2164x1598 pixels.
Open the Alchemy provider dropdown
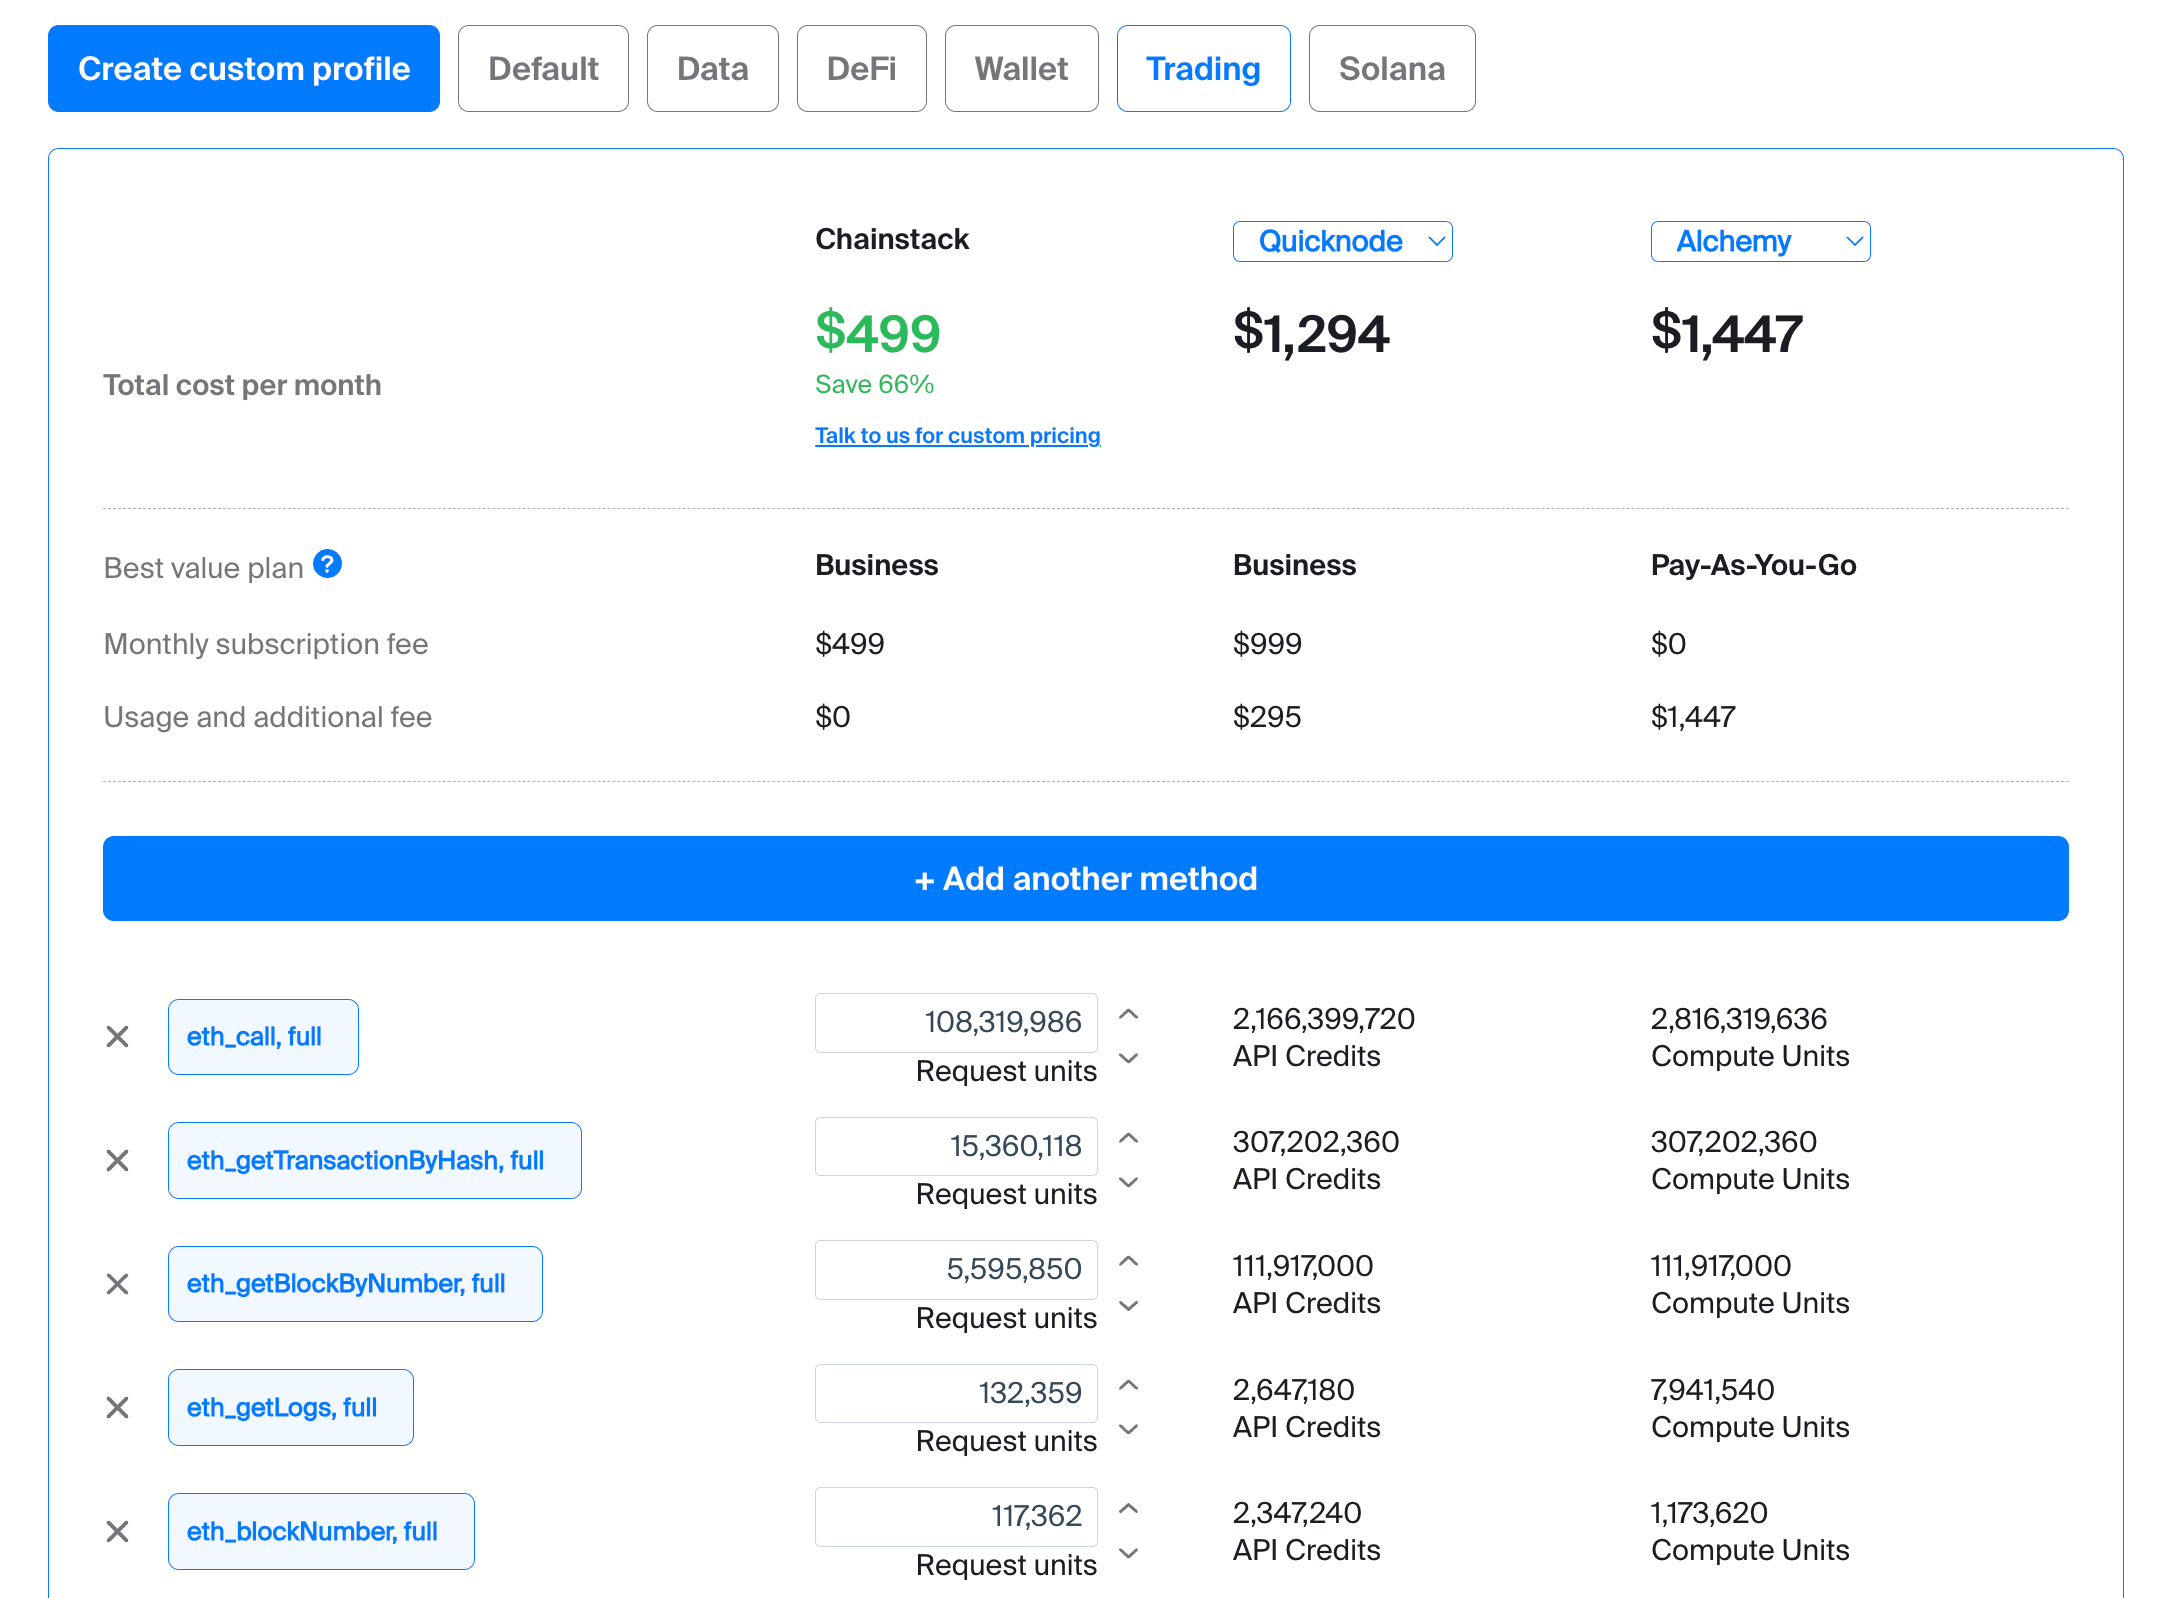[1760, 242]
